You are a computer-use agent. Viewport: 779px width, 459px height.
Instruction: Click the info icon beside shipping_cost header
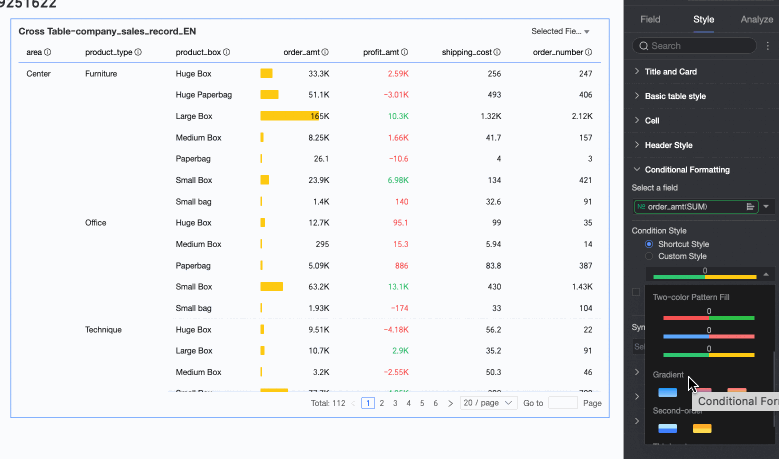point(497,52)
